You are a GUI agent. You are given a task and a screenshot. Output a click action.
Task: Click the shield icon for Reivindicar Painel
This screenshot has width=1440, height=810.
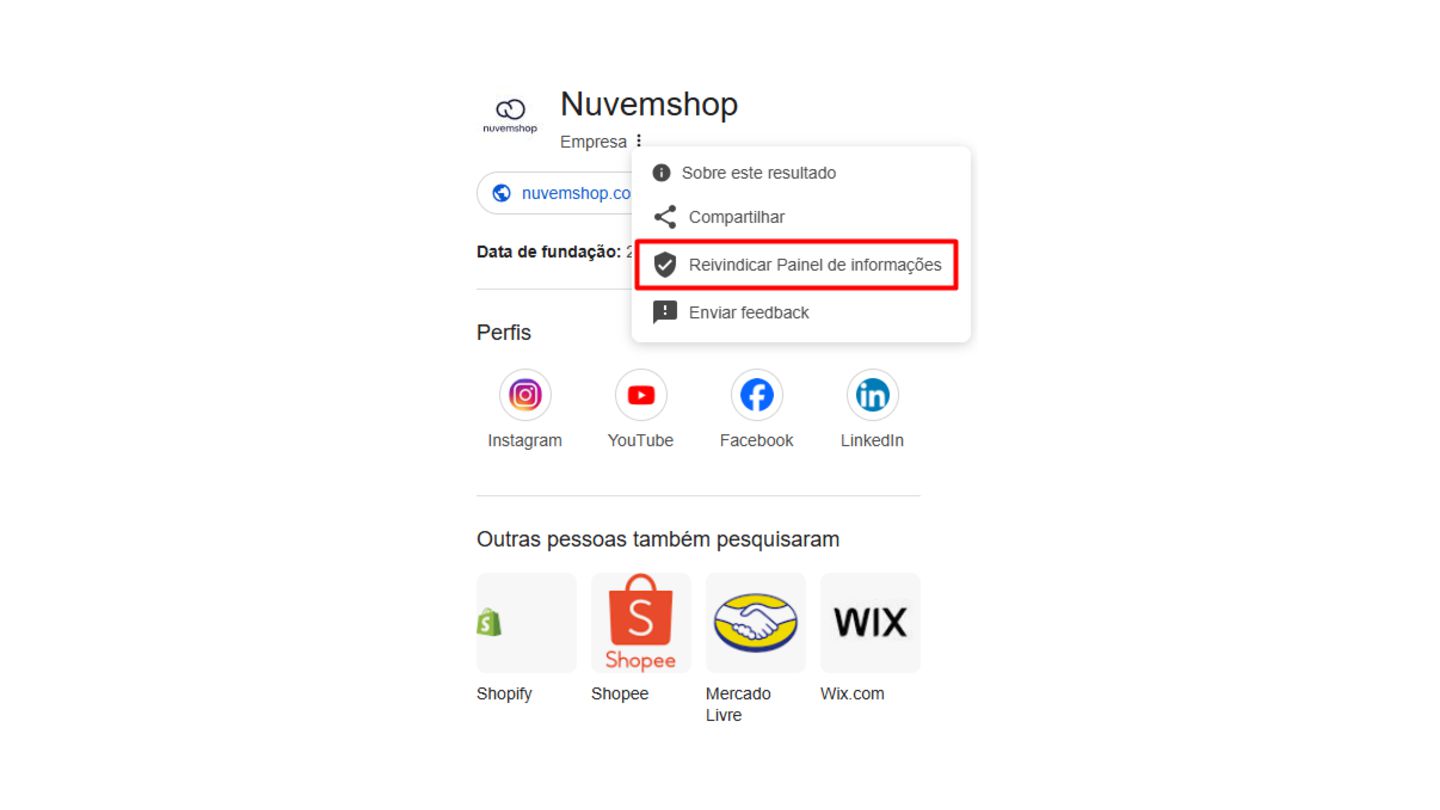(665, 265)
